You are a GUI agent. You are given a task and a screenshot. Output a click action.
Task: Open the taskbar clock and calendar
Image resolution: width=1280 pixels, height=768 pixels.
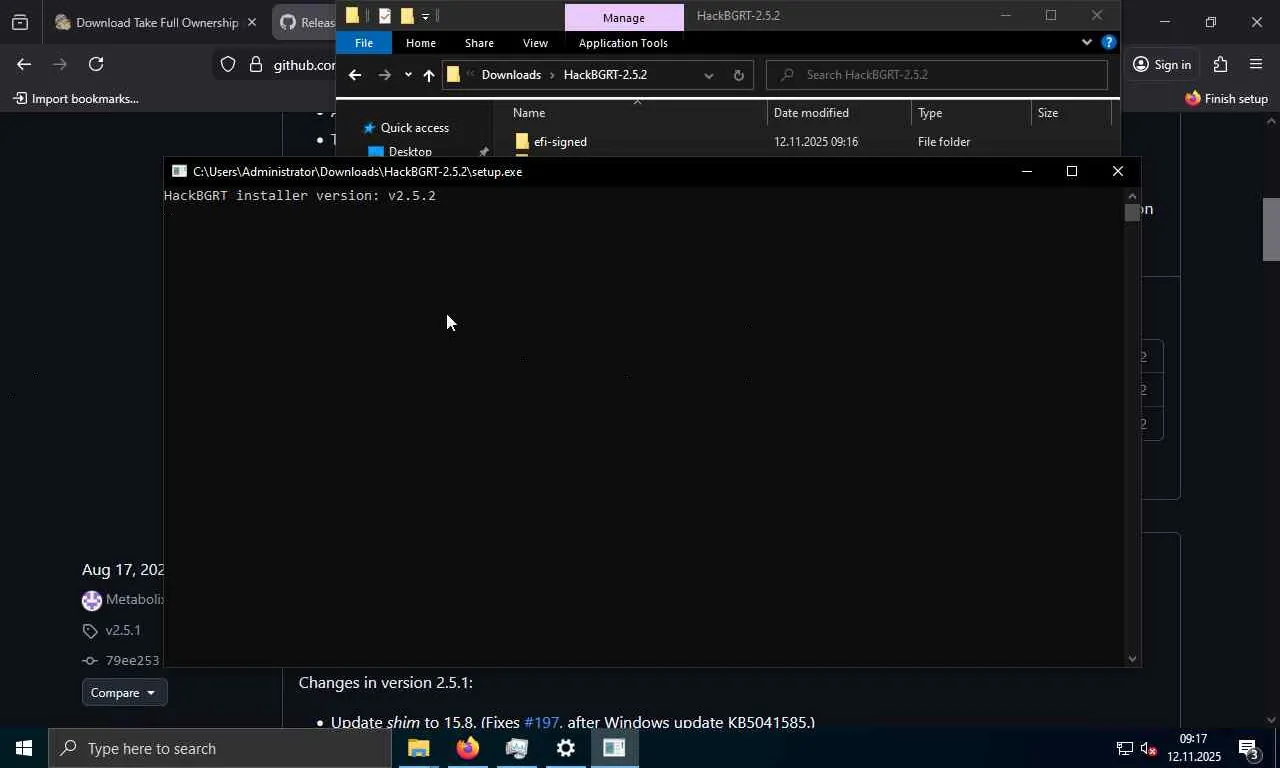(1194, 748)
